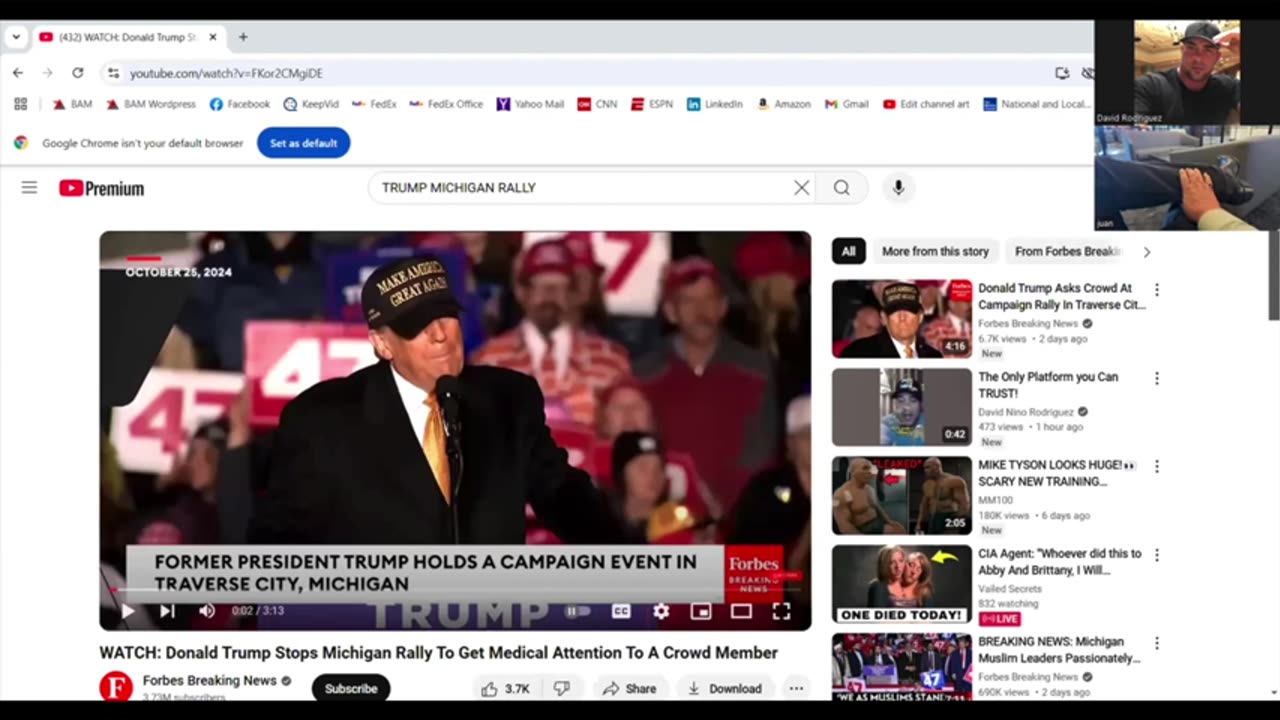The width and height of the screenshot is (1280, 720).
Task: Open the Chrome apps grid shortcut
Action: [x=20, y=104]
